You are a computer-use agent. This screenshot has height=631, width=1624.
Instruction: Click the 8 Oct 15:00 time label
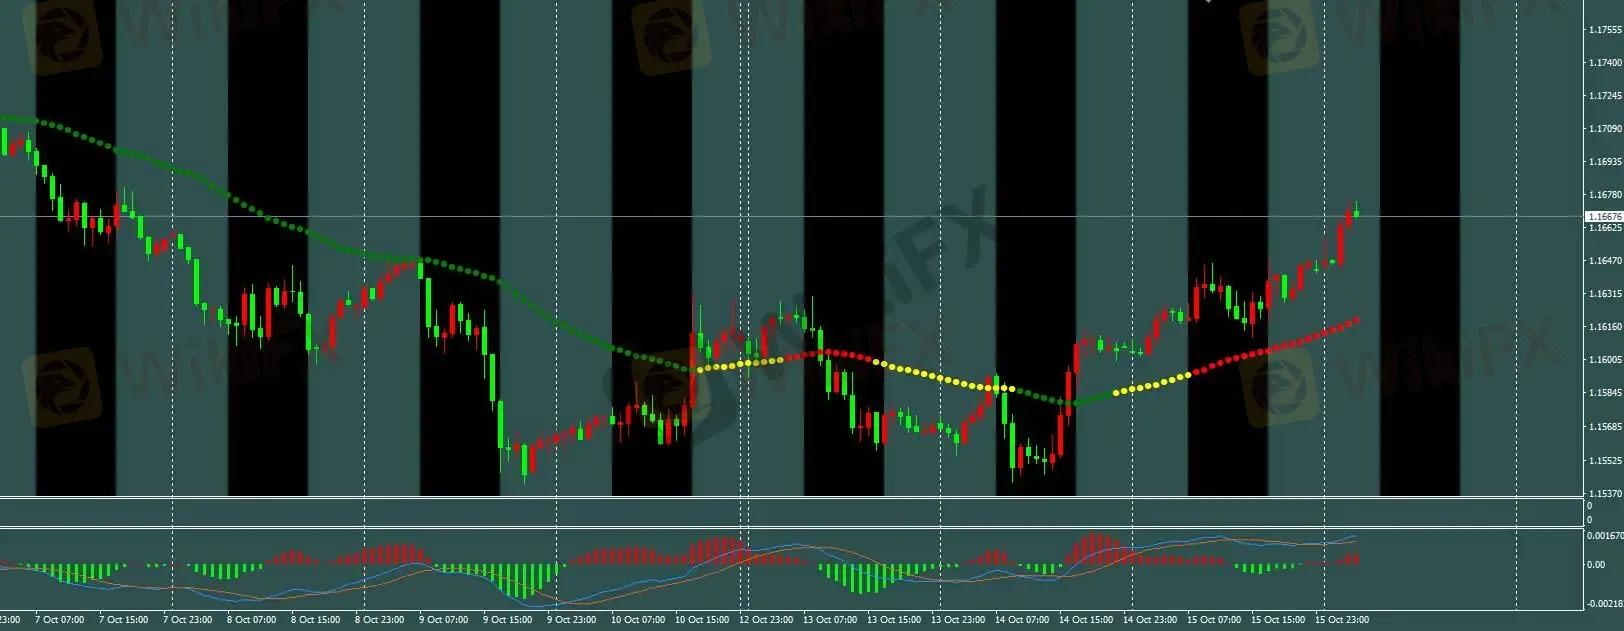coord(316,620)
